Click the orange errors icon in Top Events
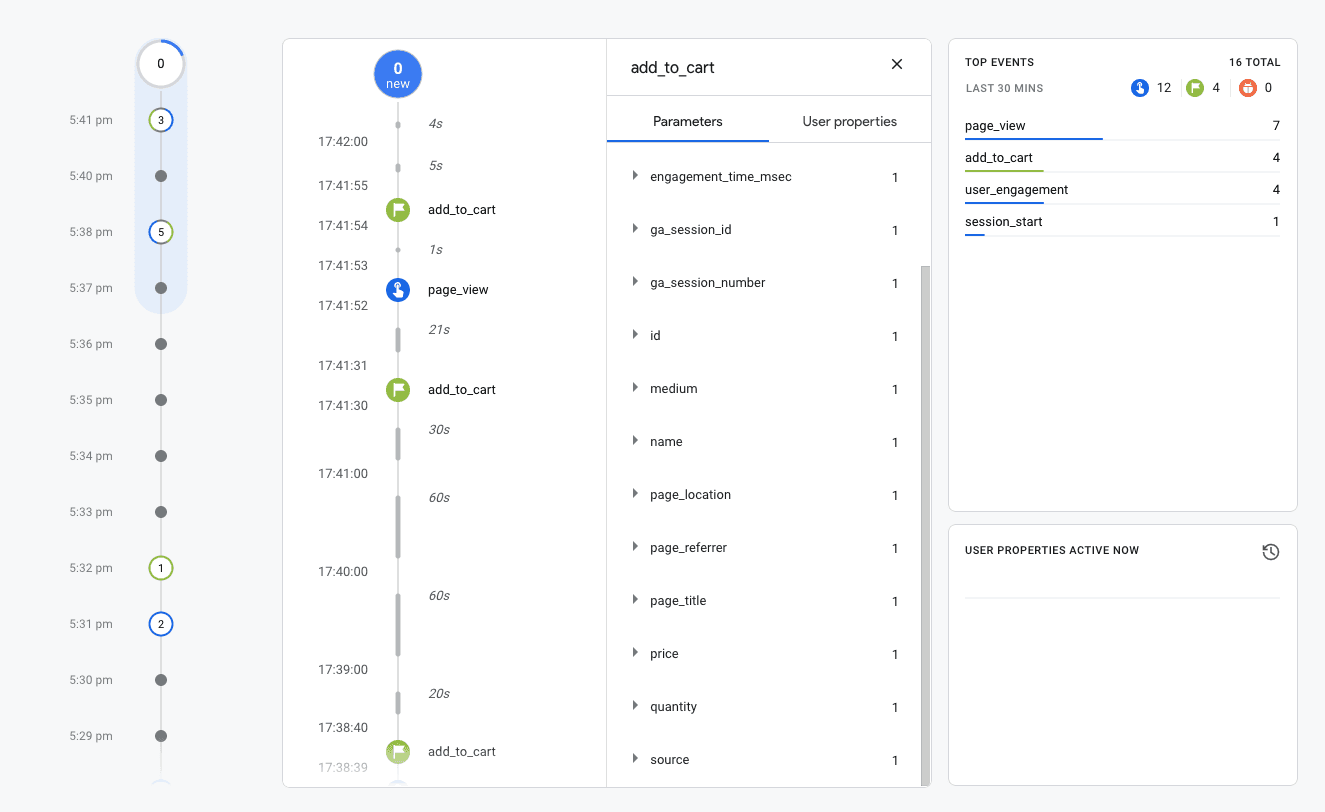This screenshot has height=812, width=1325. [1247, 88]
